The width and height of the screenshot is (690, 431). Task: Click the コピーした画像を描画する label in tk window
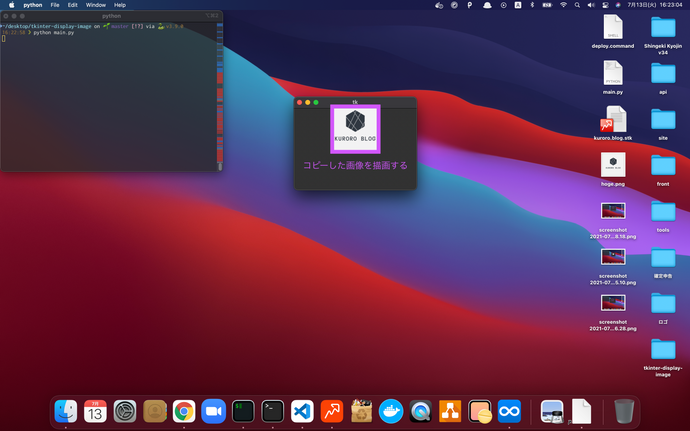355,166
